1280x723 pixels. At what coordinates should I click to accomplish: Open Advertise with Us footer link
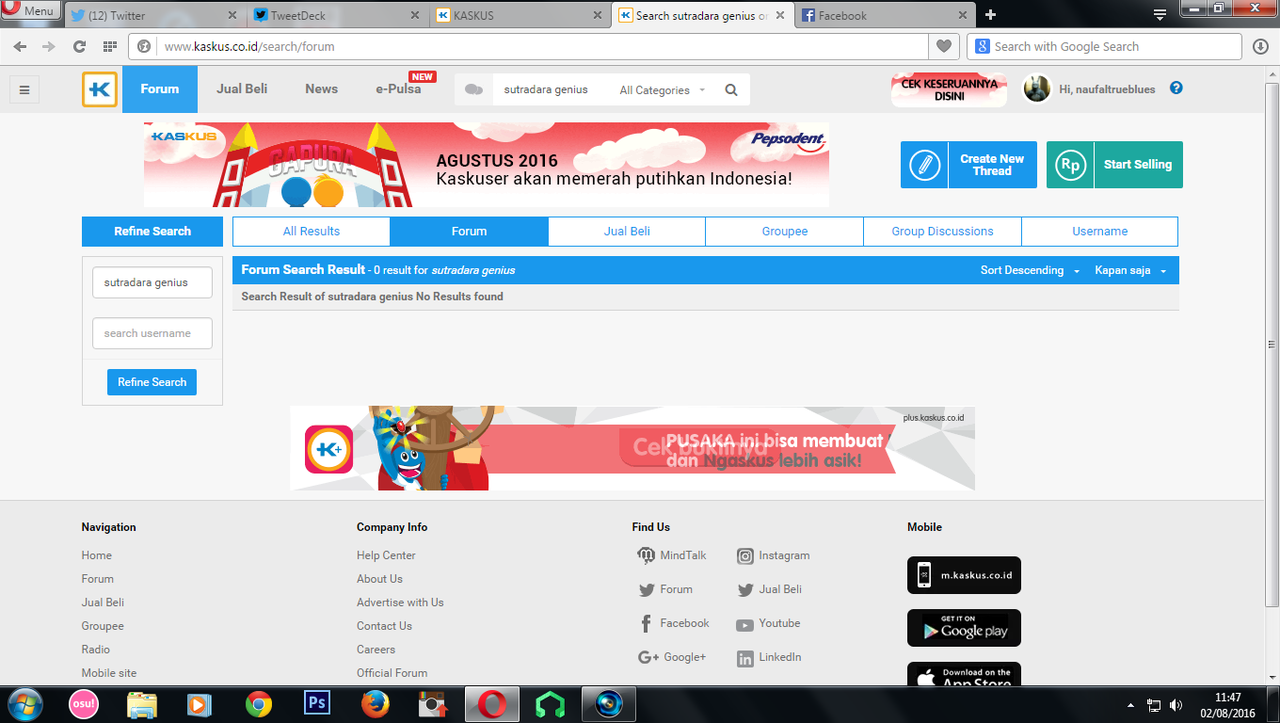tap(400, 602)
